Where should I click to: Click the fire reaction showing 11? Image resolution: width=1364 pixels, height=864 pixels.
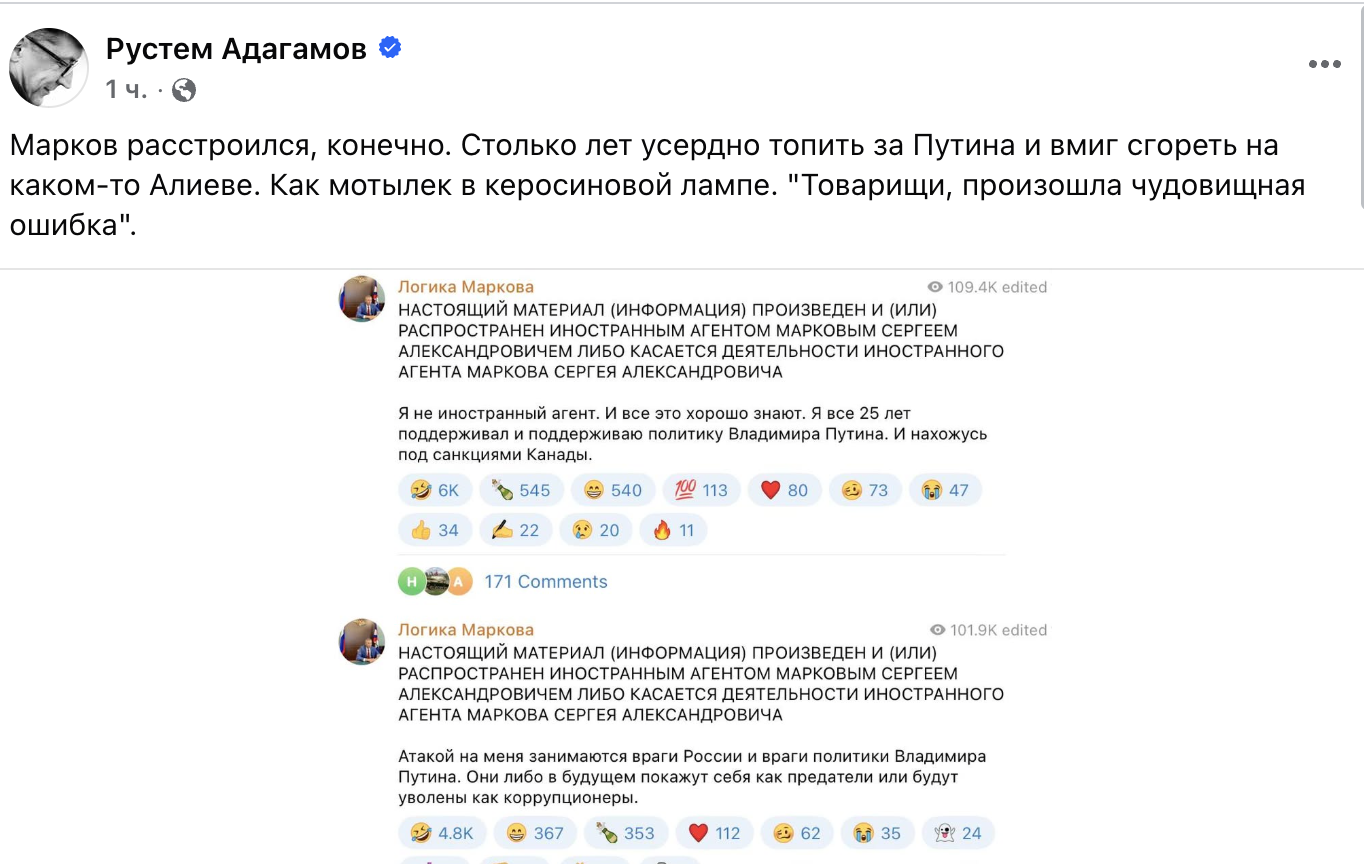pos(673,530)
